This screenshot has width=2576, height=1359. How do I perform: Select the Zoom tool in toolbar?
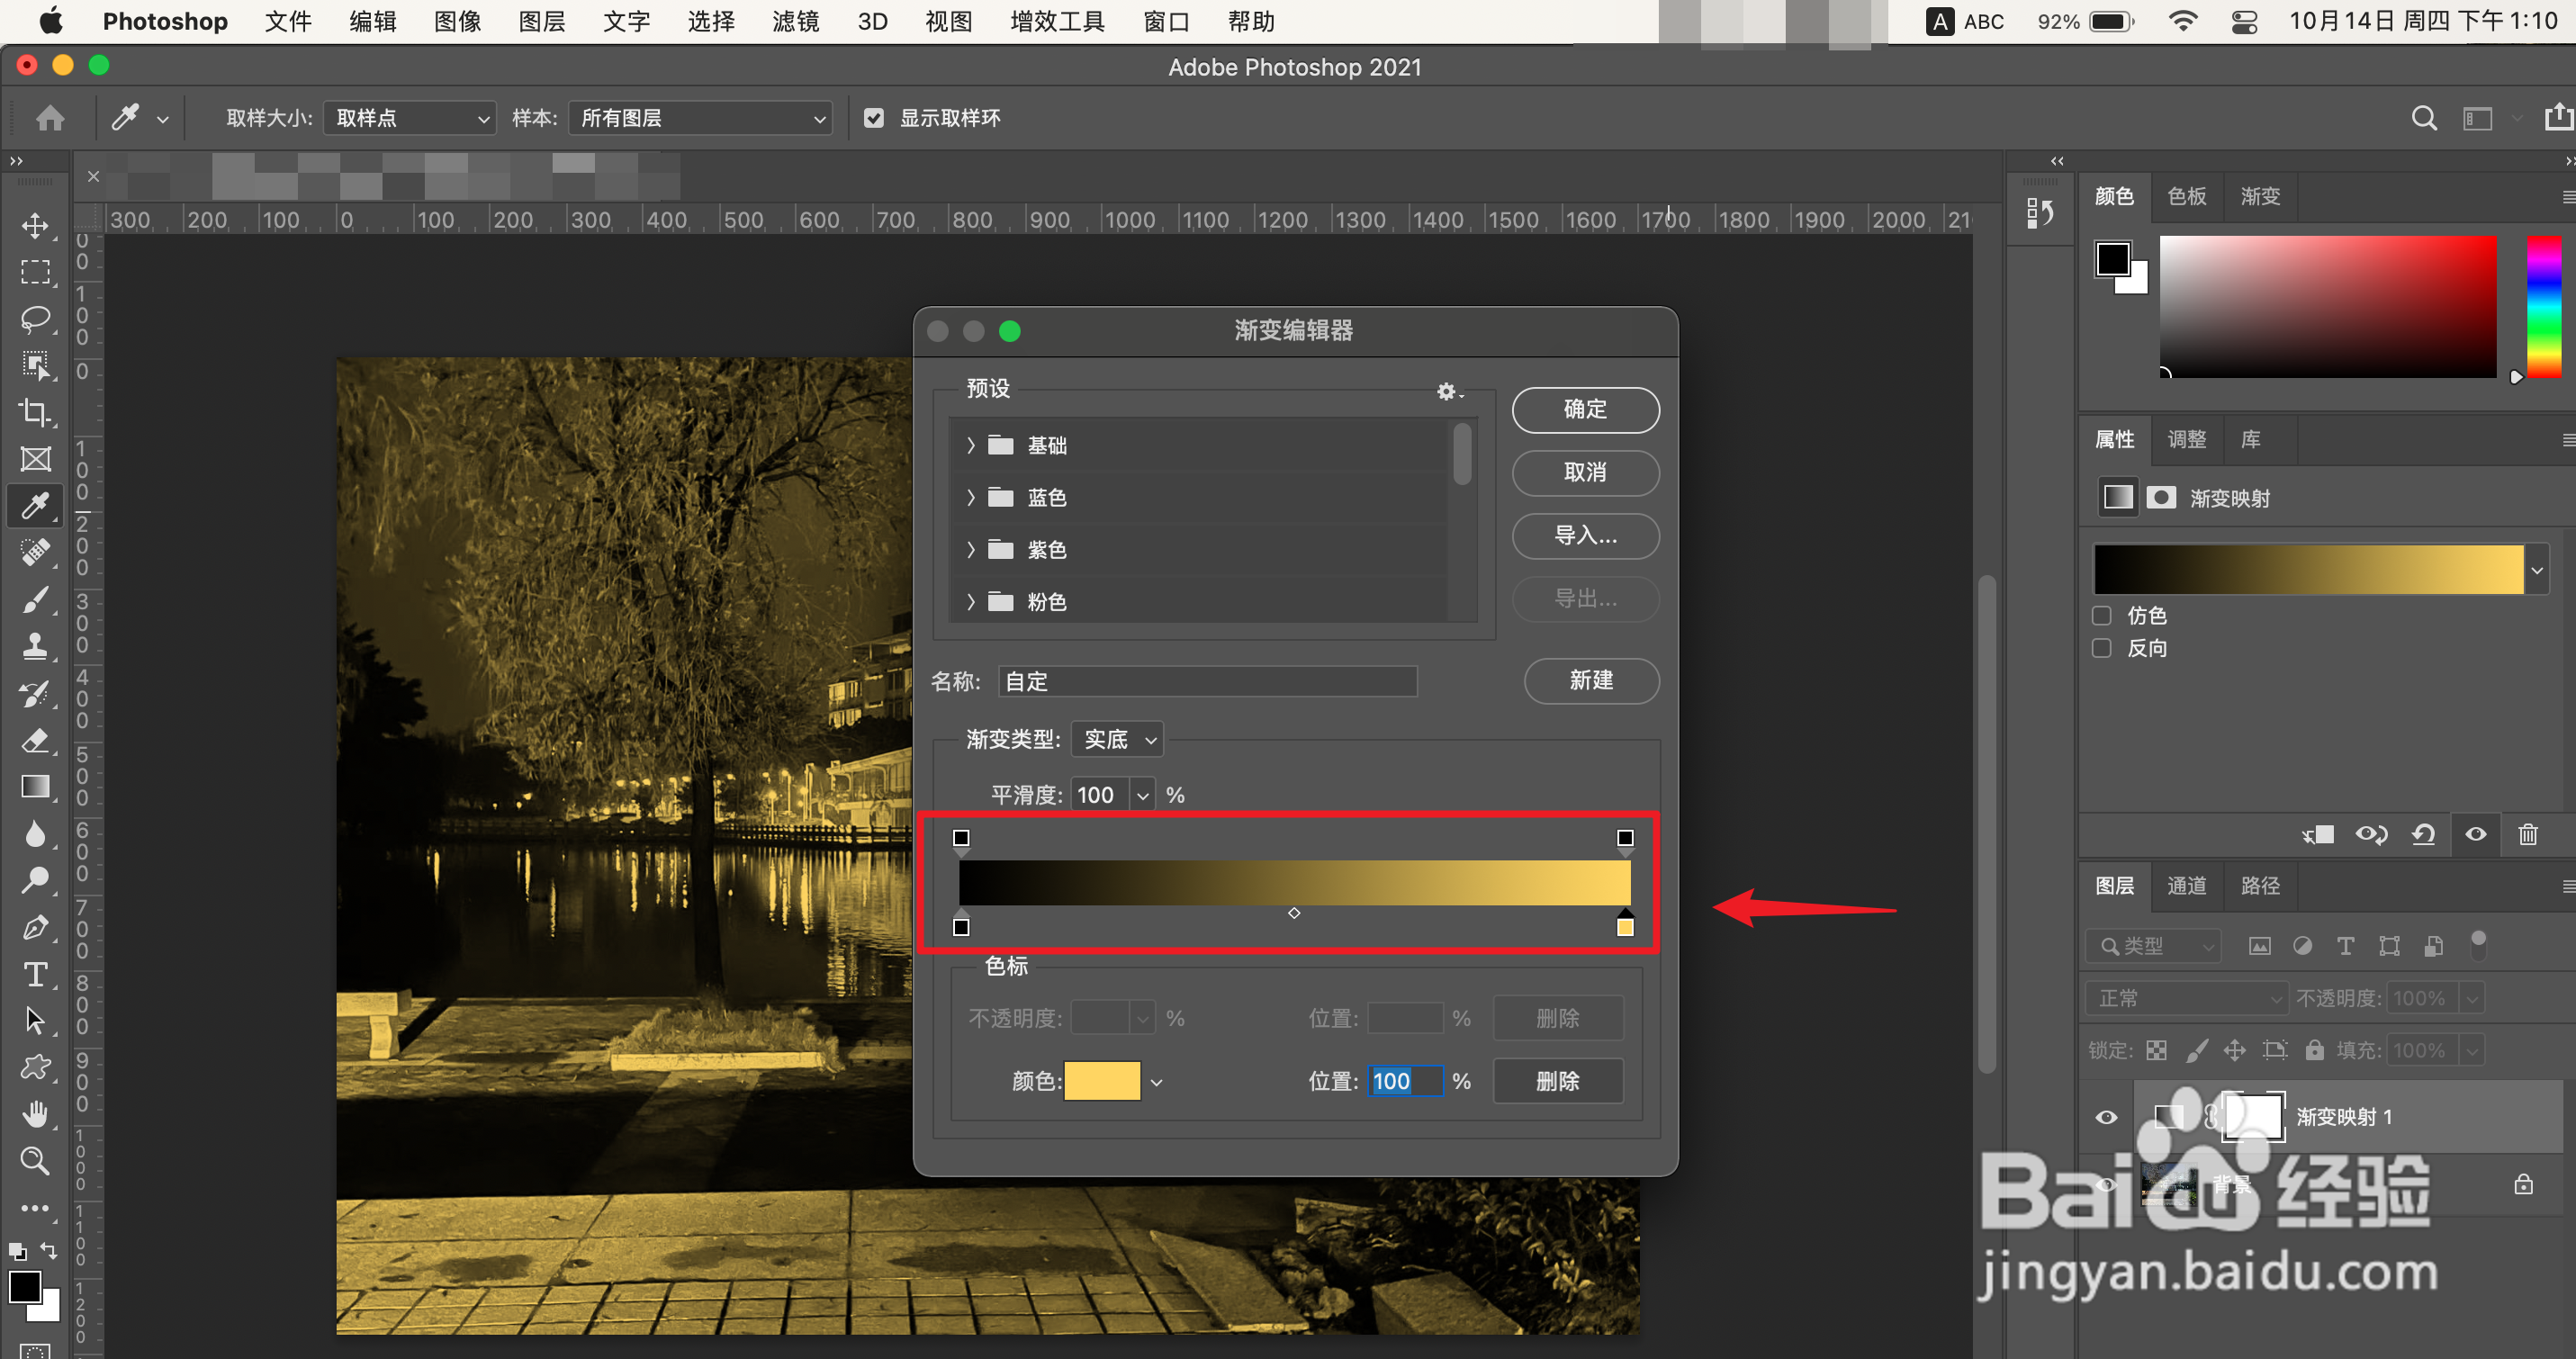36,1161
